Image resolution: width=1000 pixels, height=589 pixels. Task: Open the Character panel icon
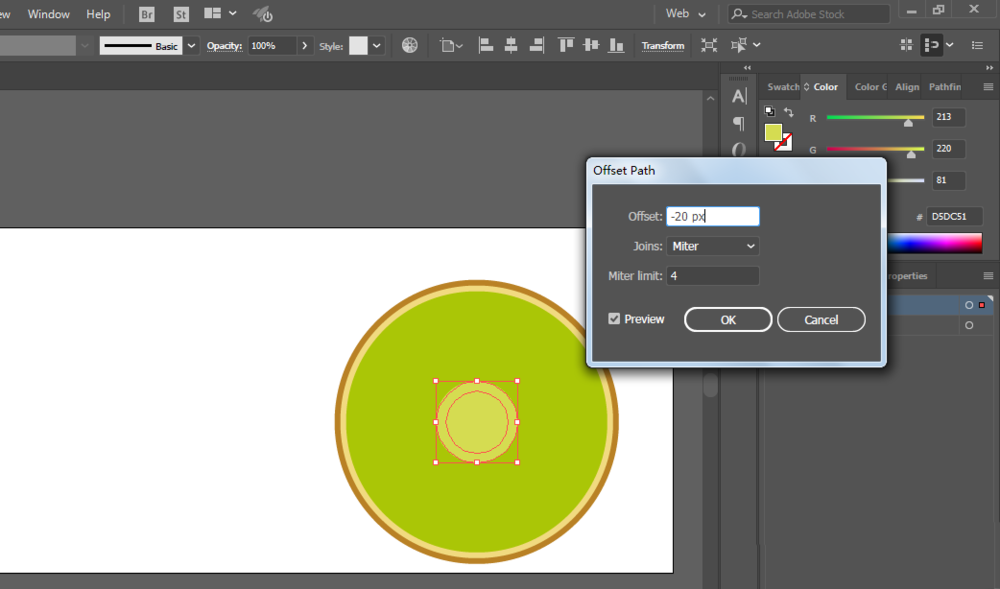click(739, 96)
